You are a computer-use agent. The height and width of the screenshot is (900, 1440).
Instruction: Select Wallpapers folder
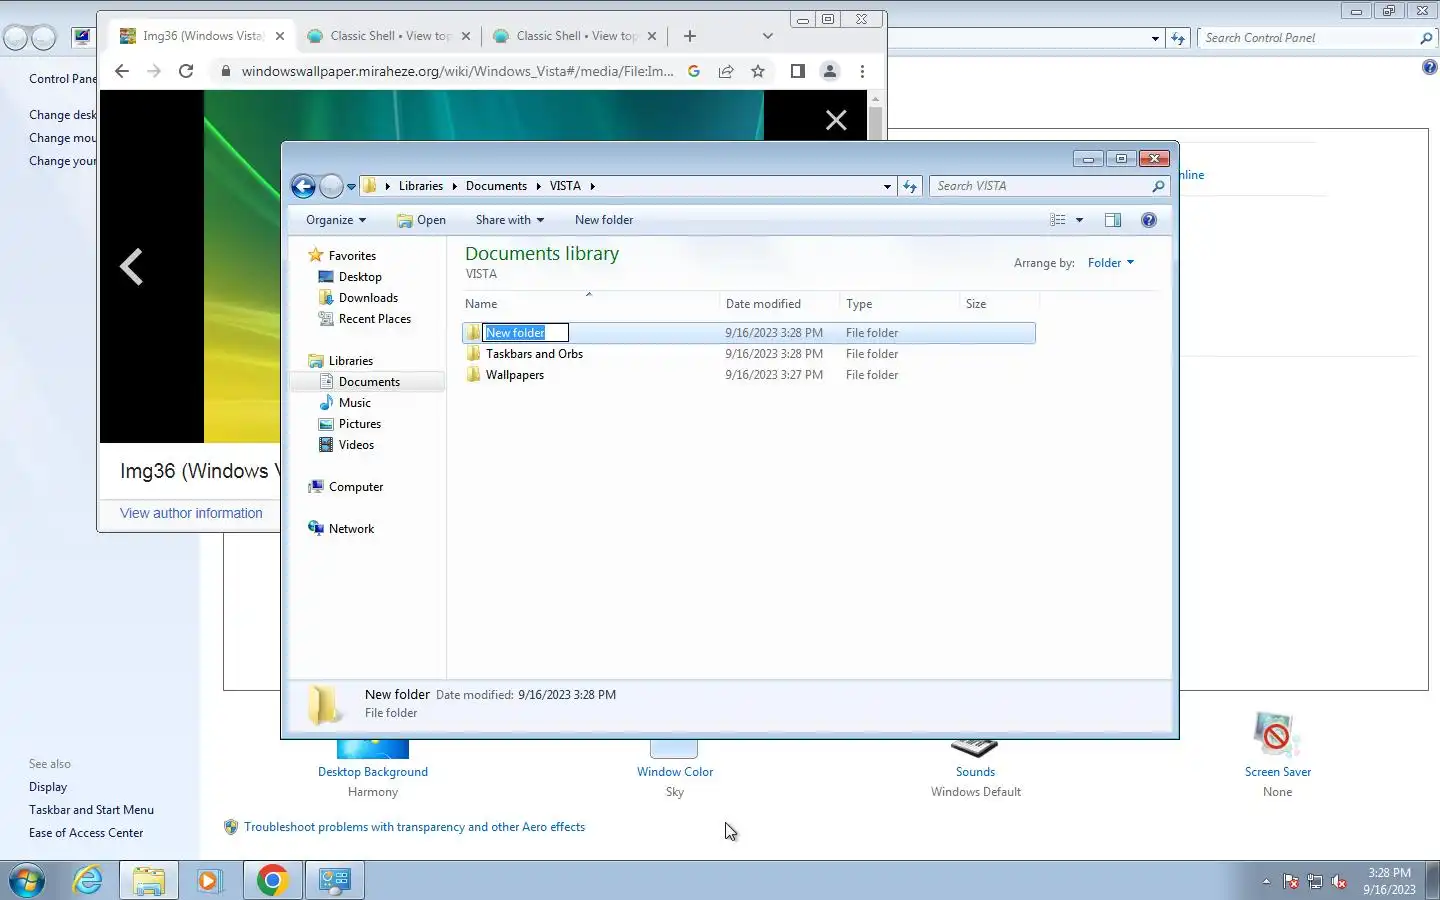click(514, 375)
